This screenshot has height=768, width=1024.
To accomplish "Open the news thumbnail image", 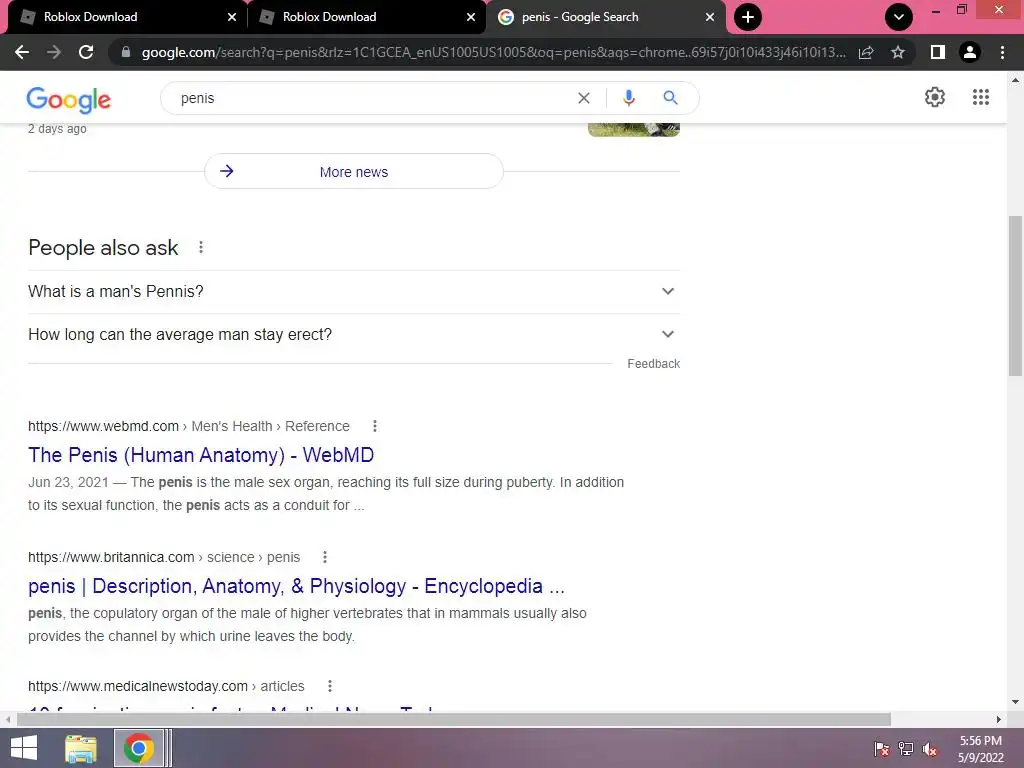I will [x=633, y=129].
